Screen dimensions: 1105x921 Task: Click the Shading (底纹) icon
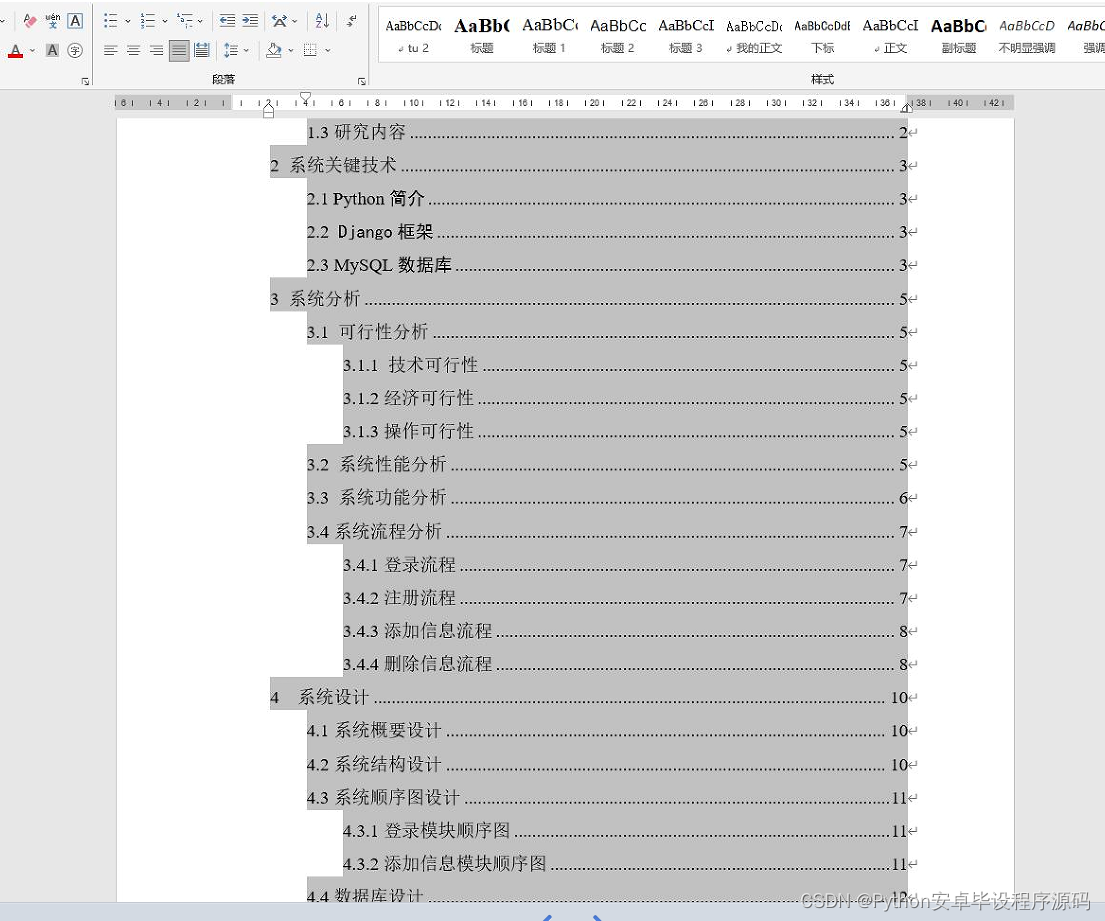pos(274,51)
